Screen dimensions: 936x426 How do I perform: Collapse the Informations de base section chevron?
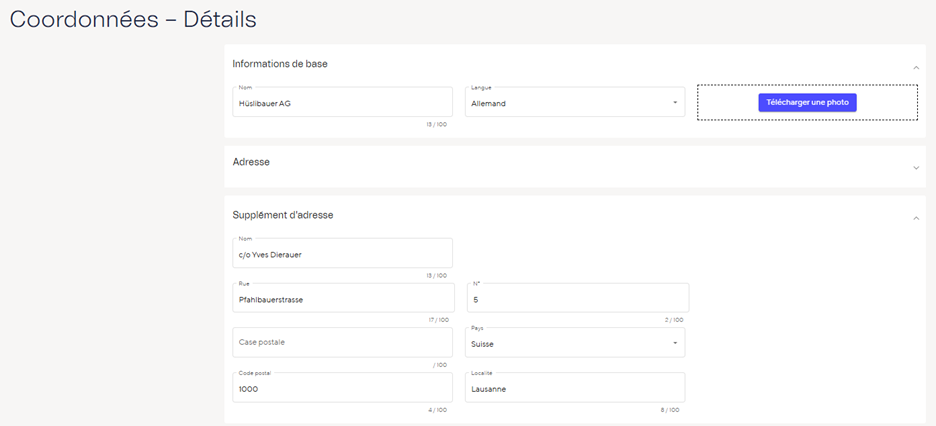pyautogui.click(x=916, y=67)
